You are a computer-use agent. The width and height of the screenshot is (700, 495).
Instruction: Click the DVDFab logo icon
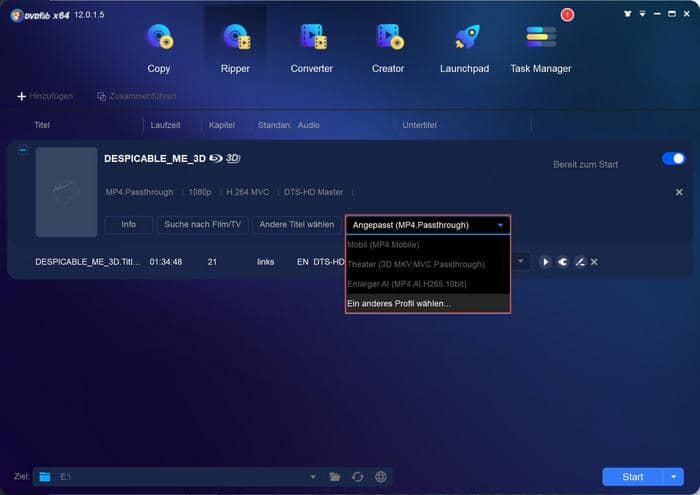(x=17, y=16)
